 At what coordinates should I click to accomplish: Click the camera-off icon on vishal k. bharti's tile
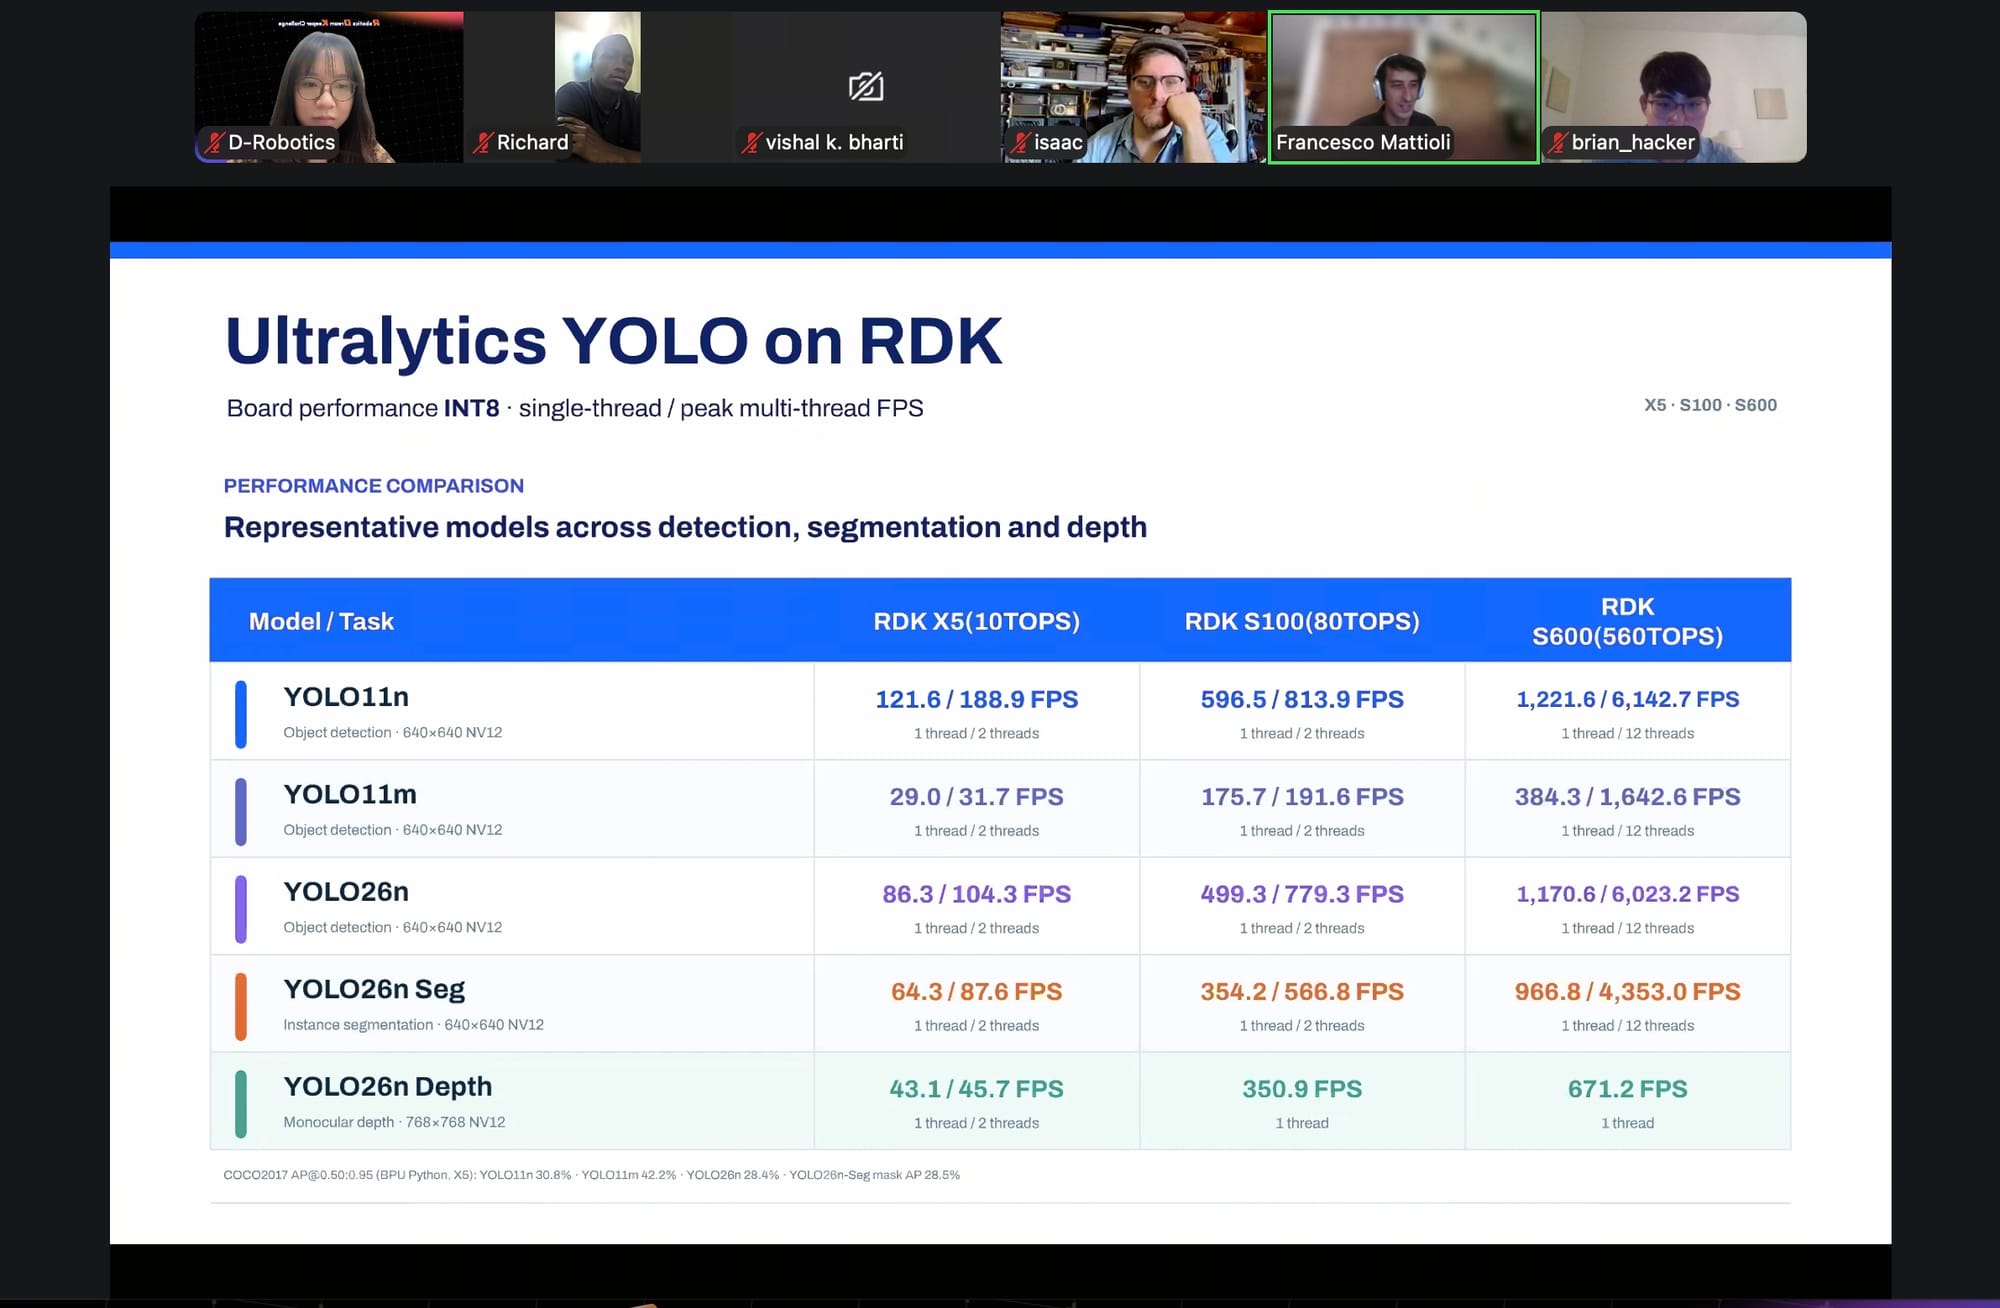[x=866, y=87]
